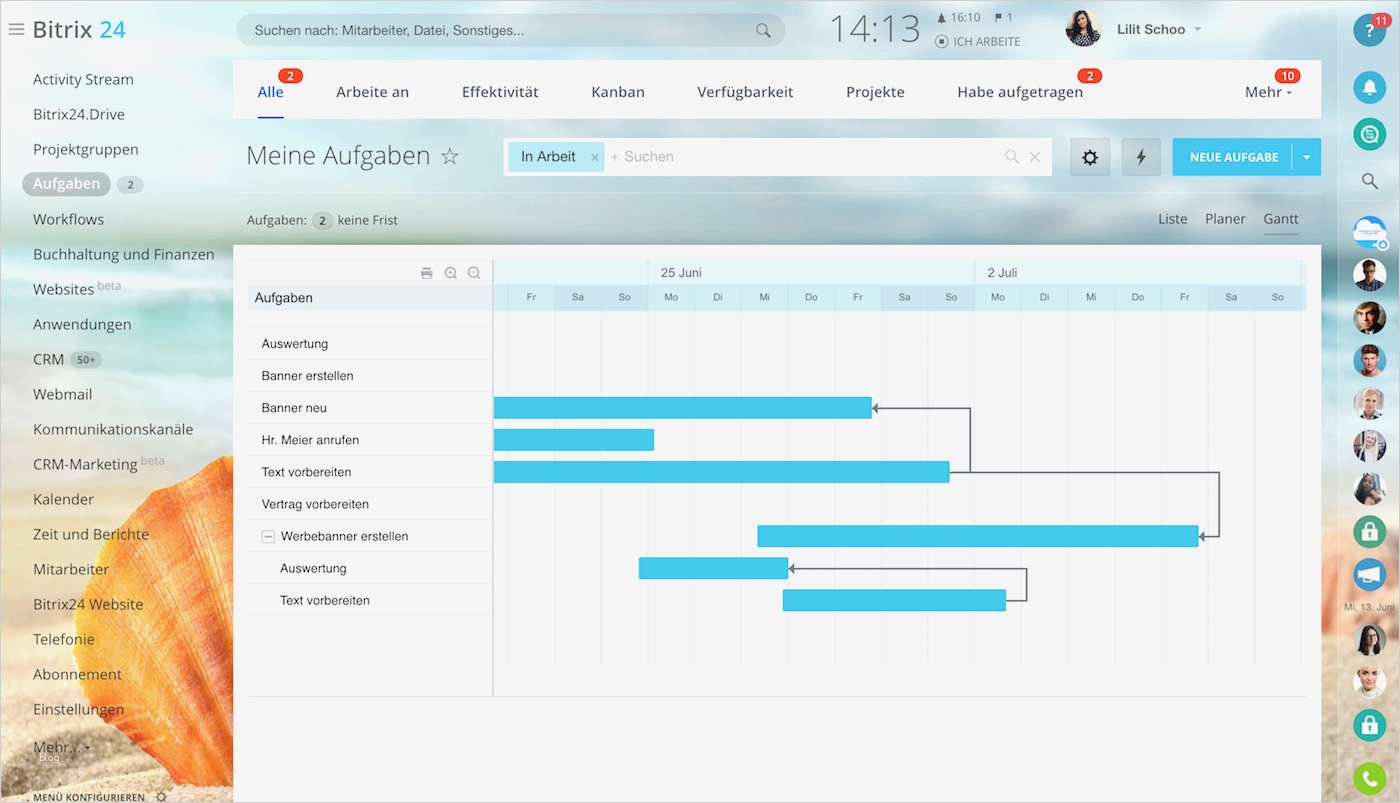Viewport: 1400px width, 803px height.
Task: Select the Banner erstellen task row
Action: pyautogui.click(x=370, y=376)
